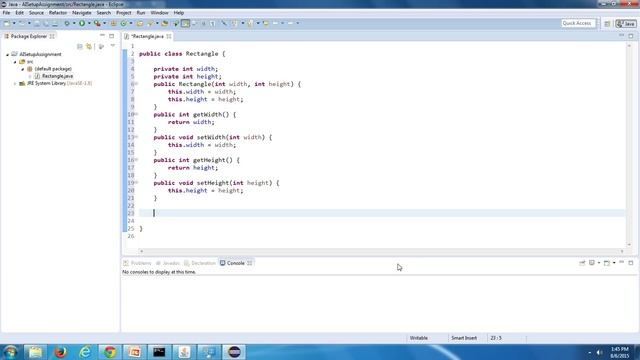The width and height of the screenshot is (640, 360).
Task: Expand the JRE System Library node
Action: pyautogui.click(x=15, y=84)
